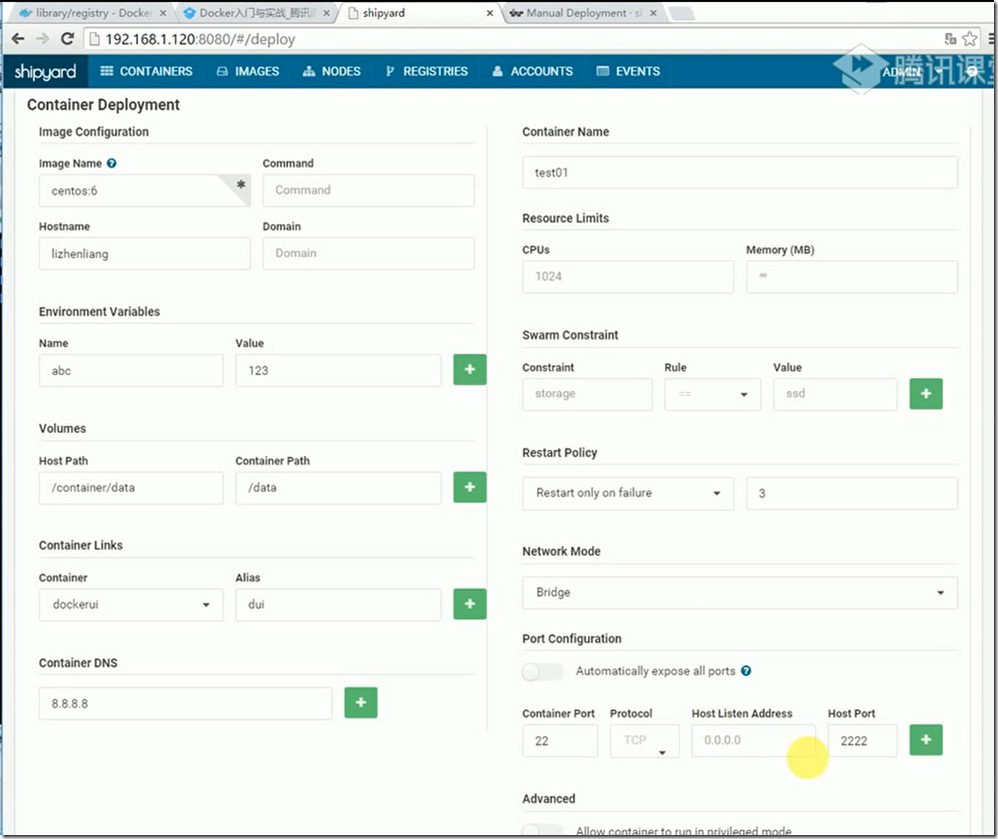Click the Host Path field

coord(131,488)
